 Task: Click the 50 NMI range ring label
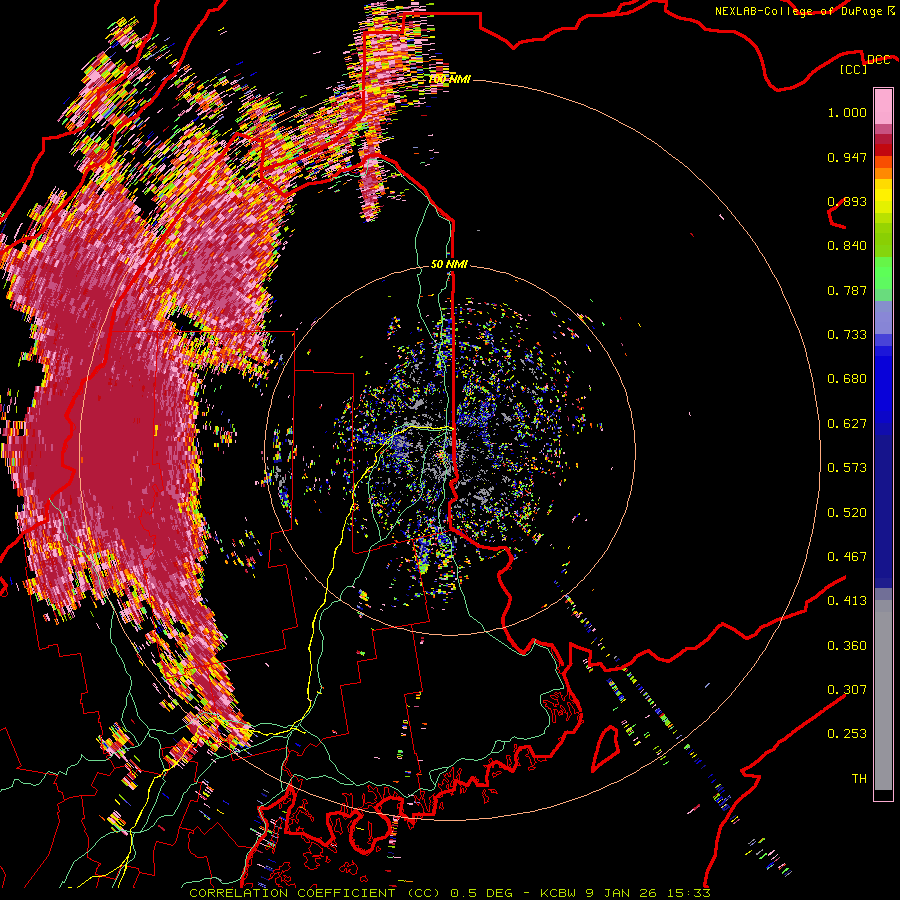449,264
